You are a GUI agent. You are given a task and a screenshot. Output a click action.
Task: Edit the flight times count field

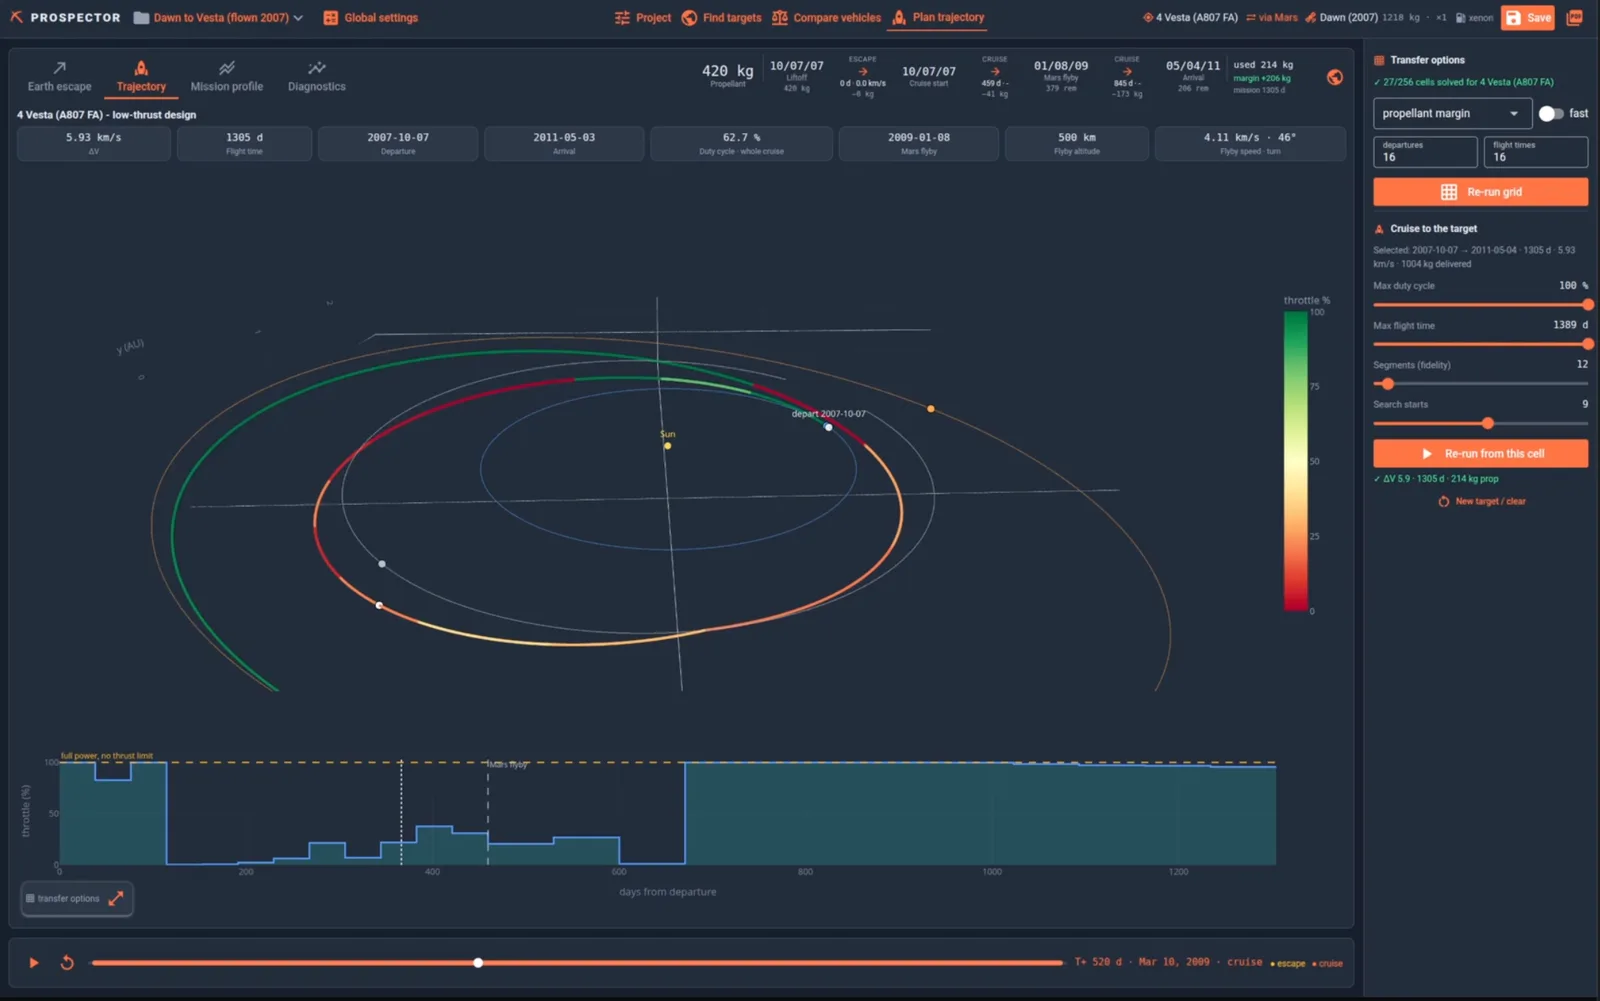pyautogui.click(x=1535, y=152)
